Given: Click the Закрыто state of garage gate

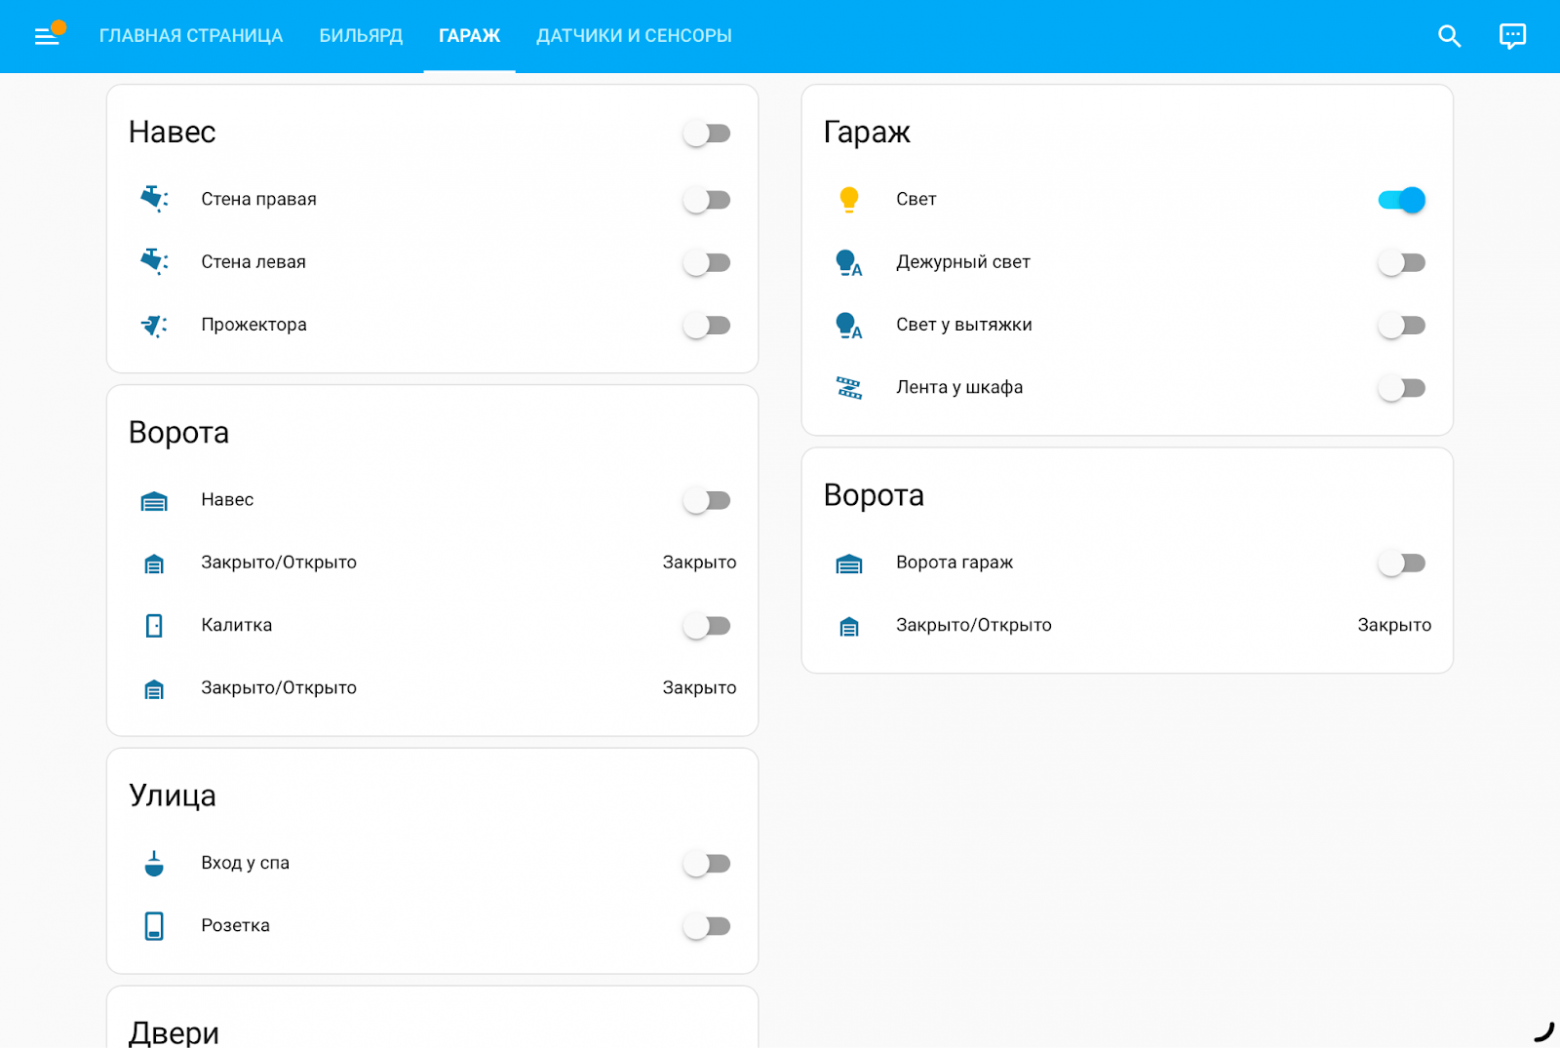Looking at the screenshot, I should [x=1394, y=626].
